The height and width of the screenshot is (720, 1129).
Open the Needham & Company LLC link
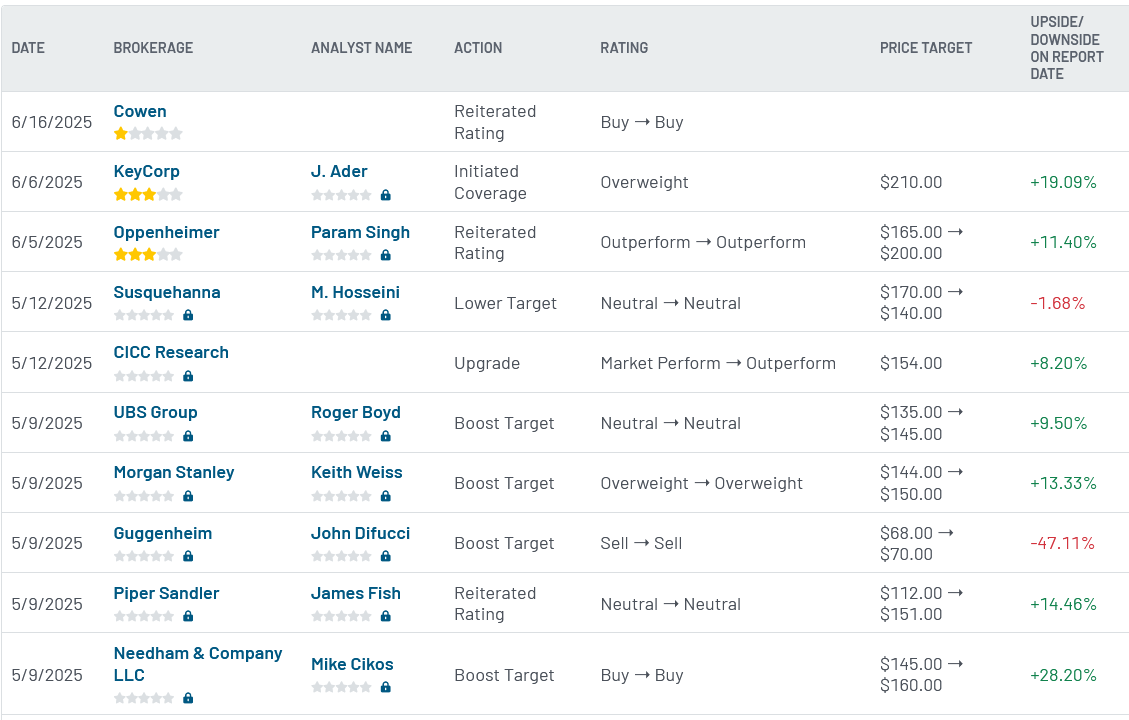point(197,652)
